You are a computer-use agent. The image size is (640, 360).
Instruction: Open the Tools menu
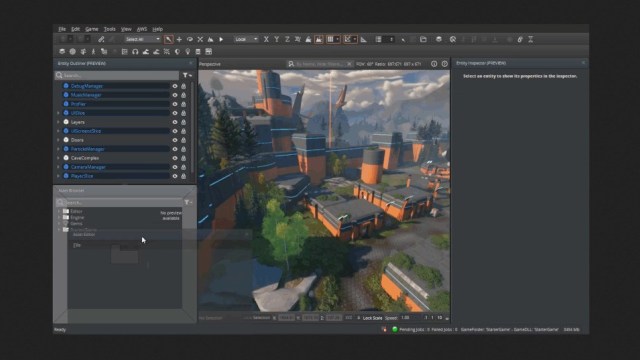point(109,29)
